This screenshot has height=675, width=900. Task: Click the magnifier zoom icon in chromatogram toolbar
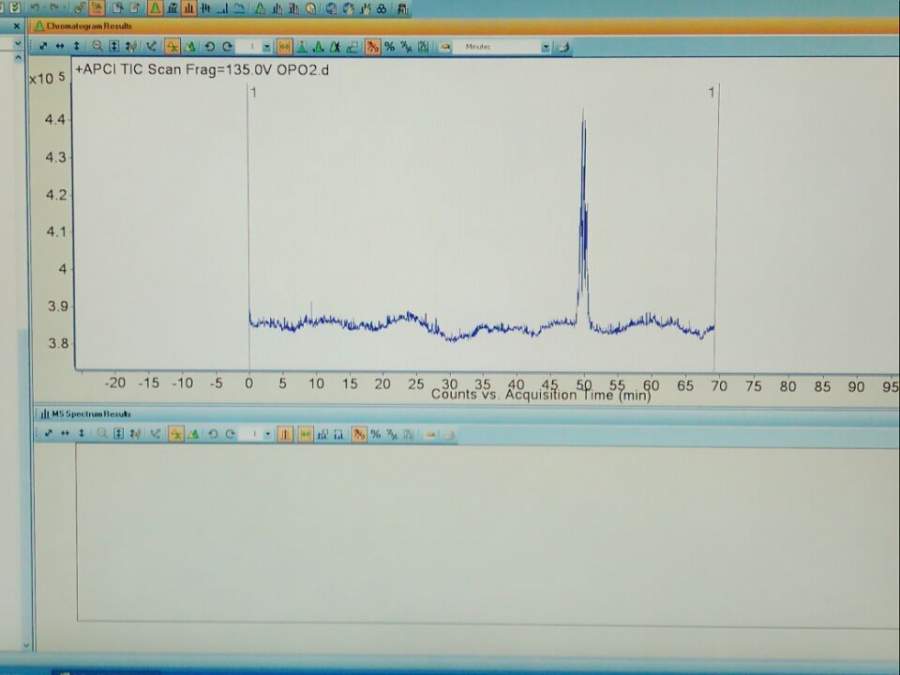click(97, 46)
